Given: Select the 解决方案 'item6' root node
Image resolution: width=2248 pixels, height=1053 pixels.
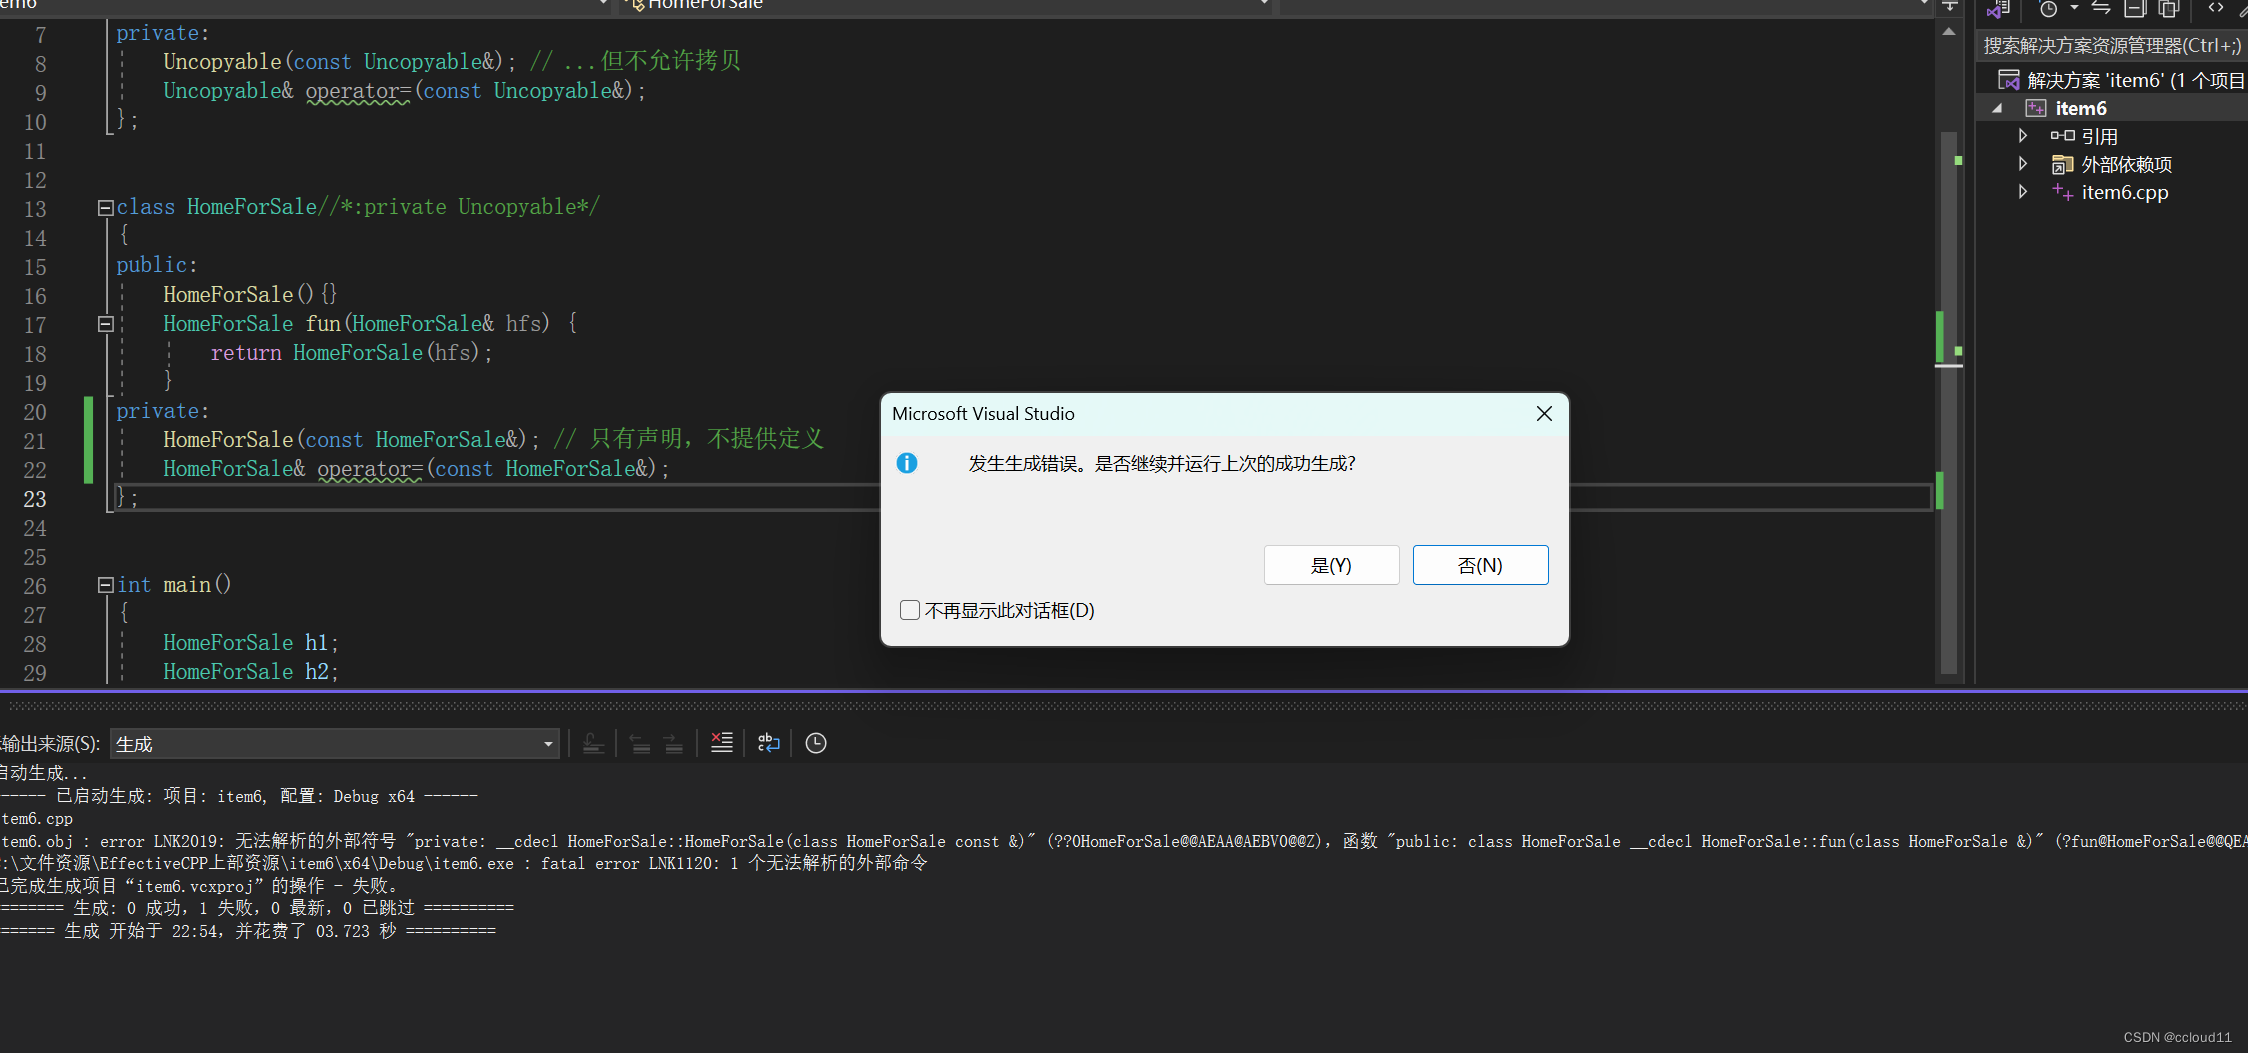Looking at the screenshot, I should pos(2136,80).
